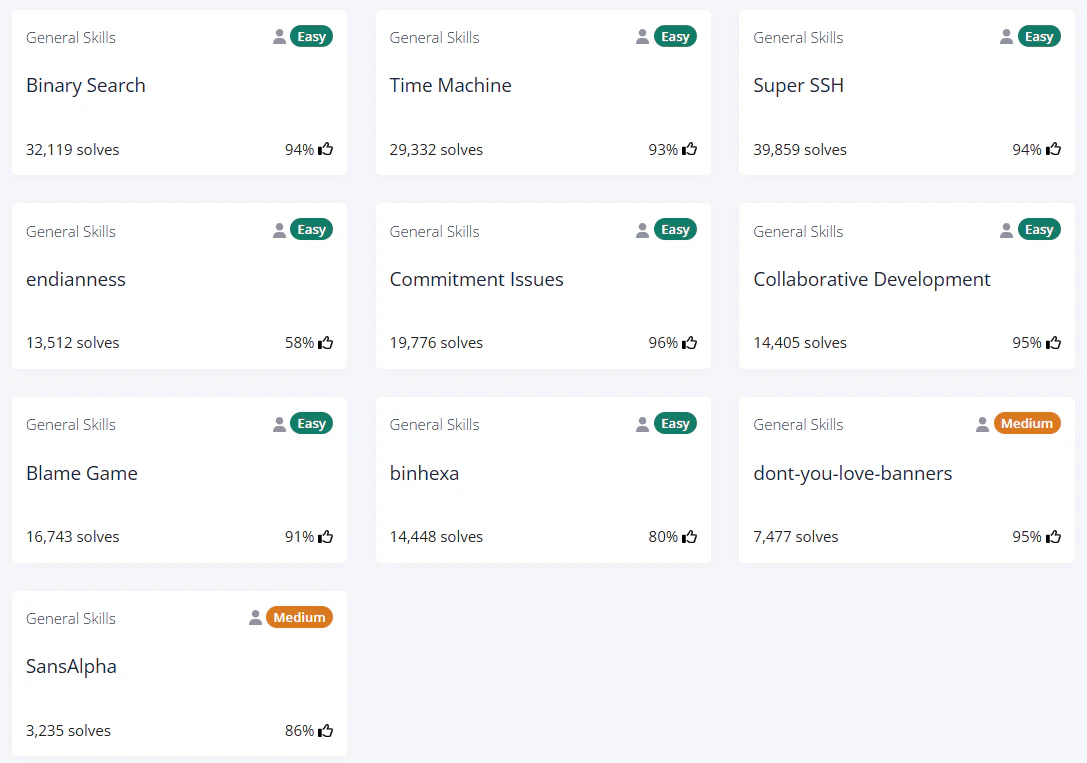Screen dimensions: 1087x763
Task: Click the thumbs-up icon on dont-you-love-banners
Action: [x=1054, y=536]
